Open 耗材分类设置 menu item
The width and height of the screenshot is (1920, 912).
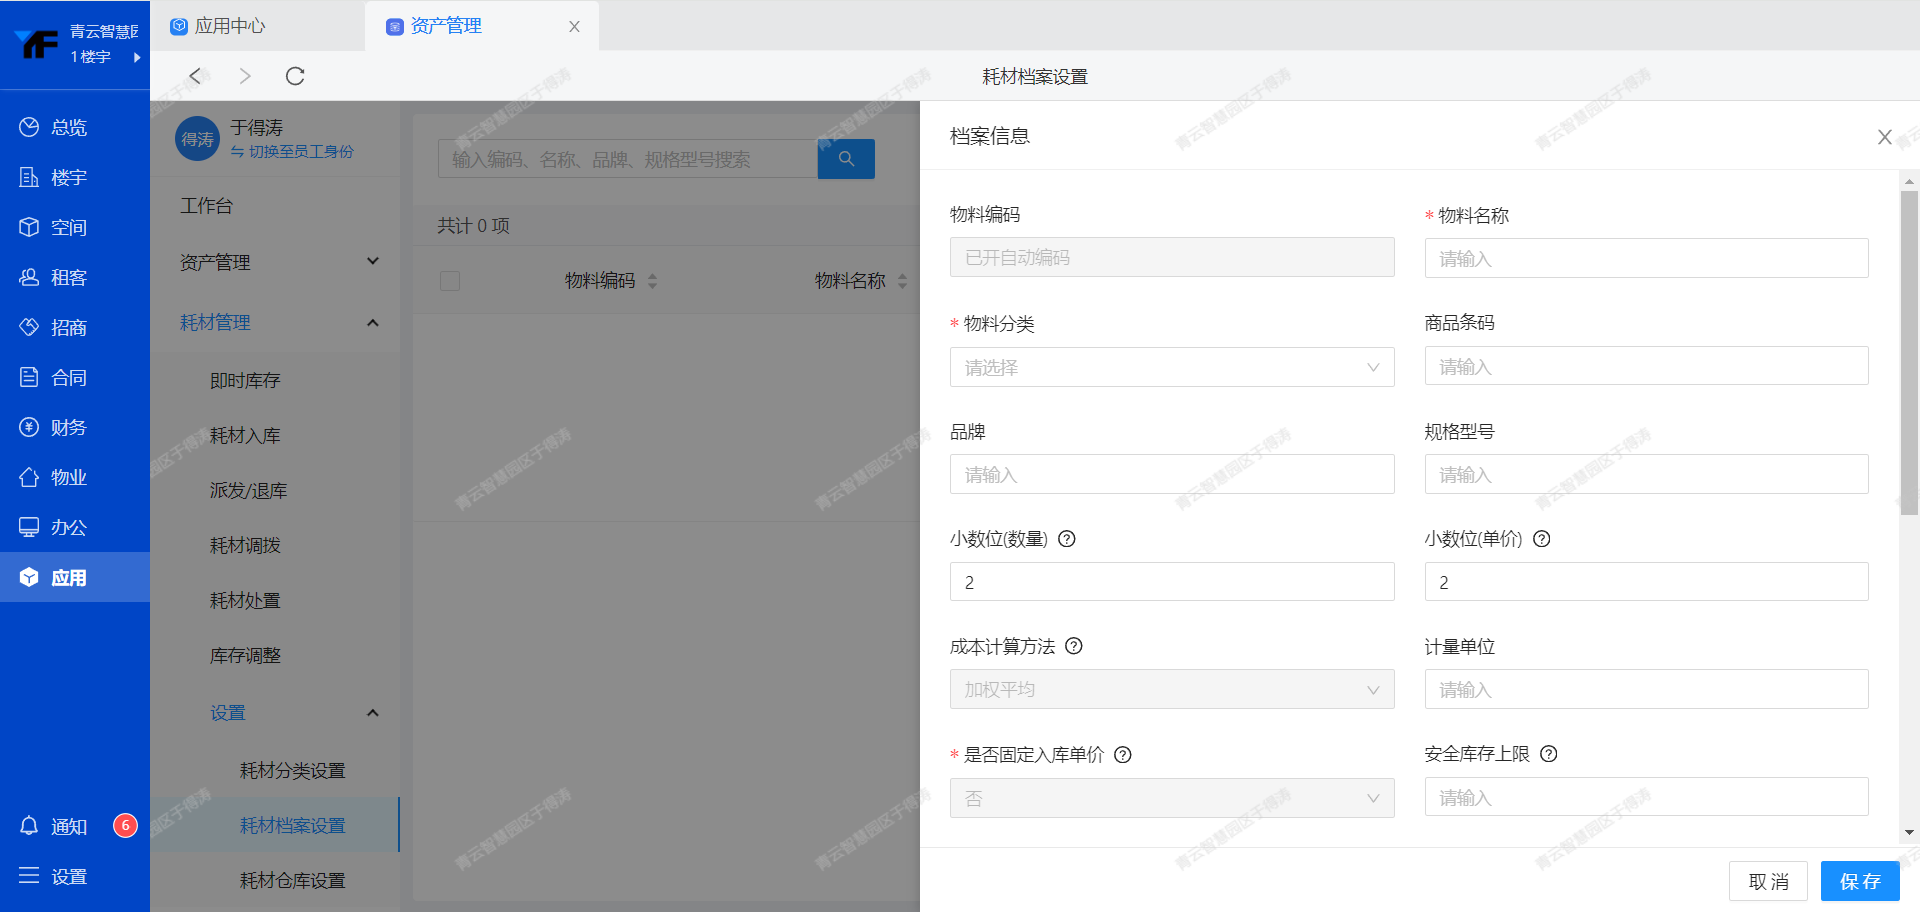292,770
